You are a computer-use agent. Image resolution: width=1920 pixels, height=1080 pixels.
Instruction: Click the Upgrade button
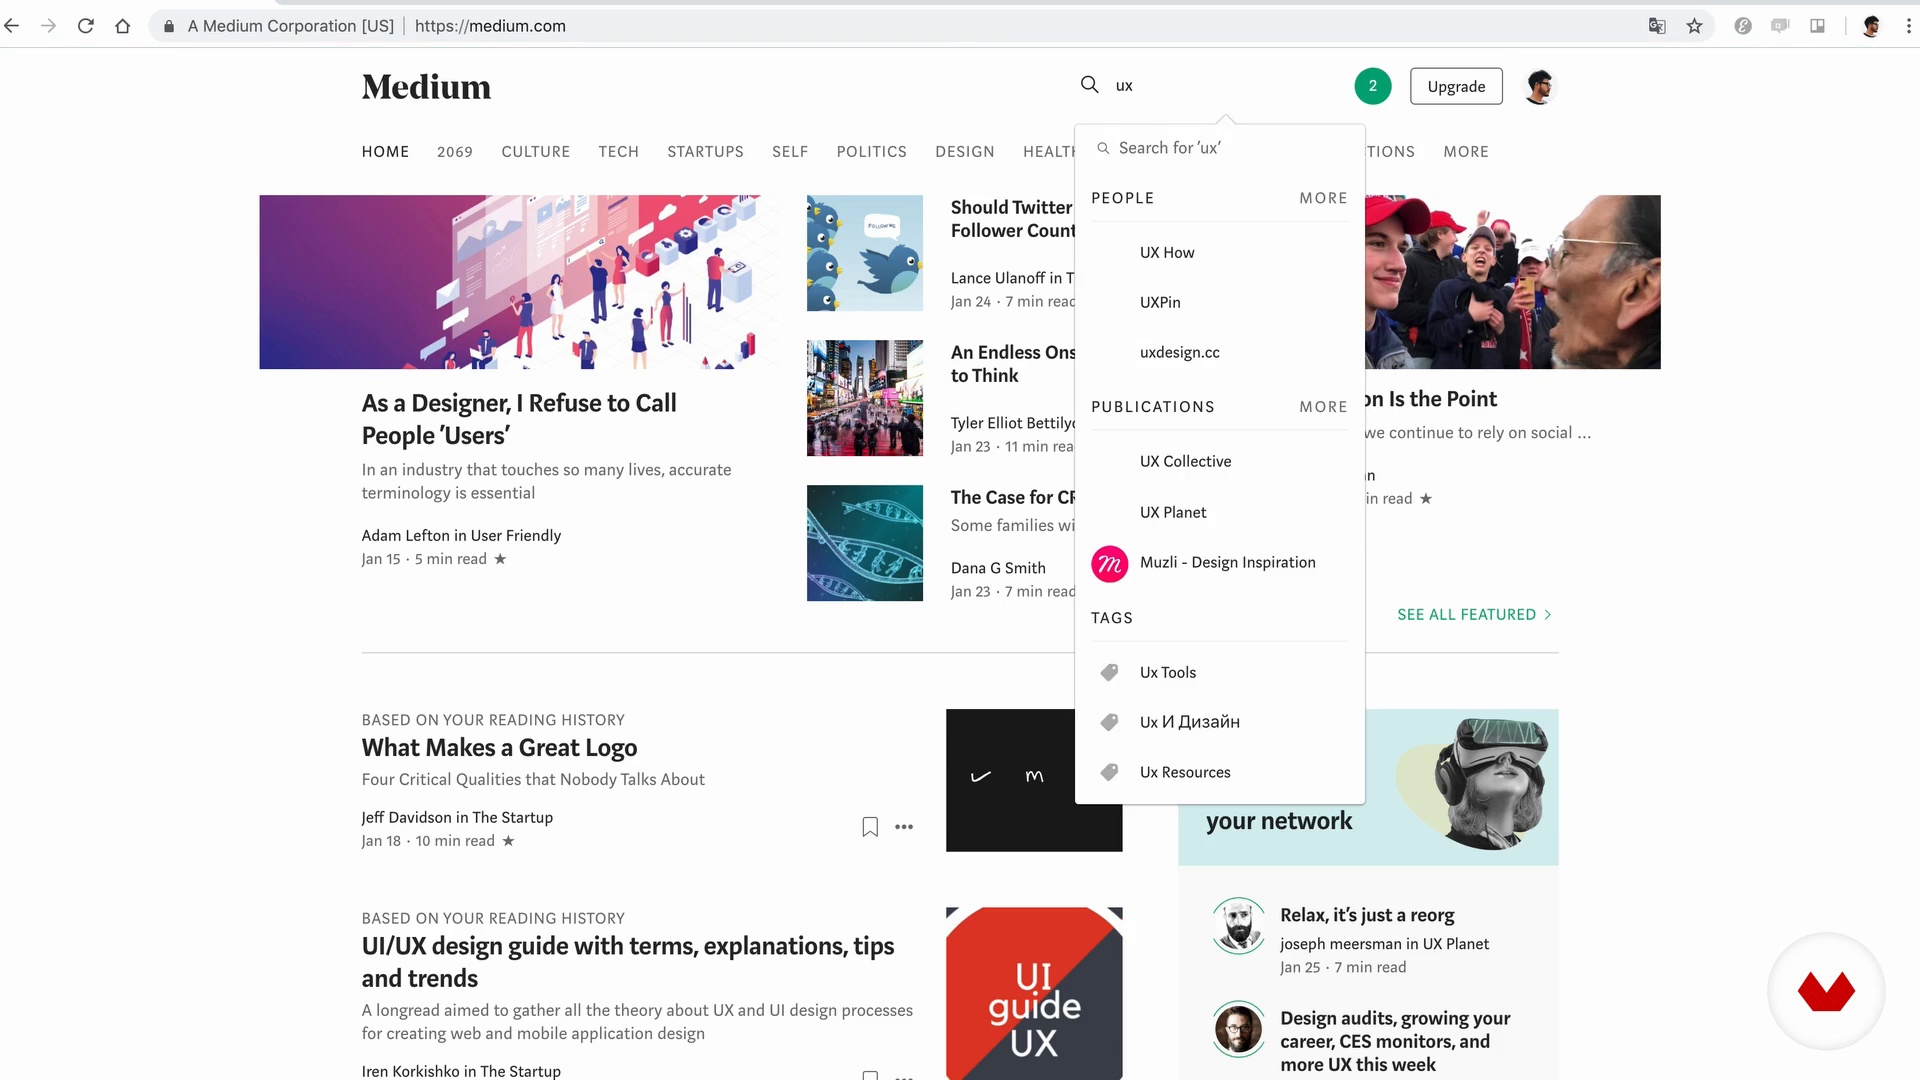click(x=1456, y=86)
